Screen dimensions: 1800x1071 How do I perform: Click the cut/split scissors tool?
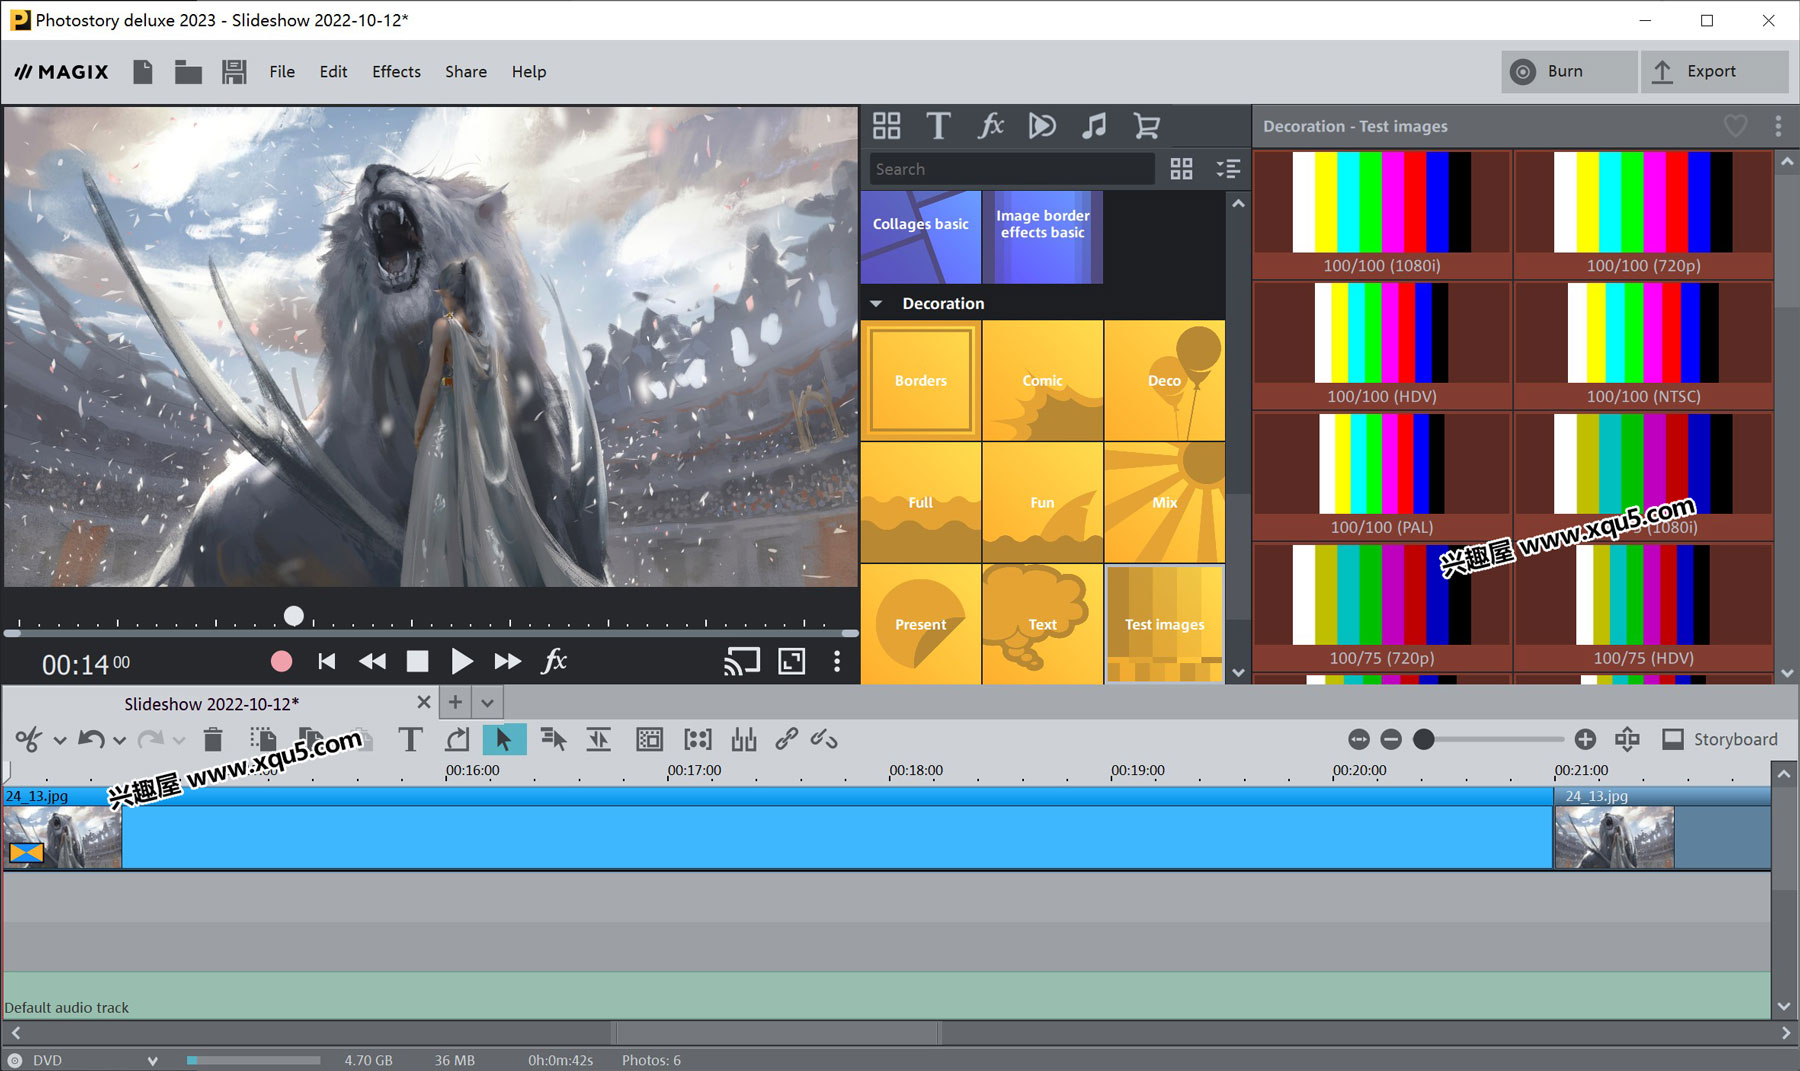tap(28, 740)
